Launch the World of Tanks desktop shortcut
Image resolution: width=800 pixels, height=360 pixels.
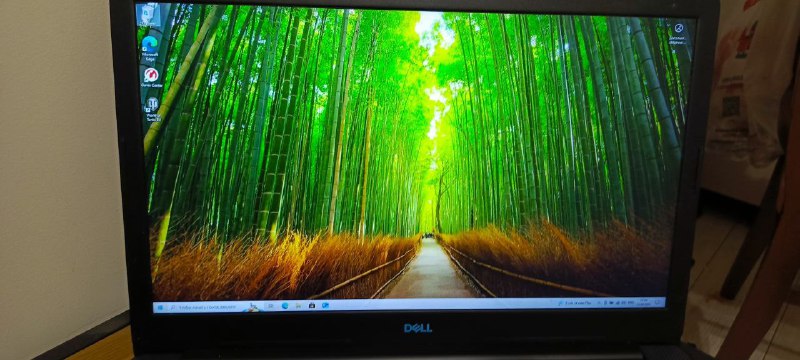point(153,109)
